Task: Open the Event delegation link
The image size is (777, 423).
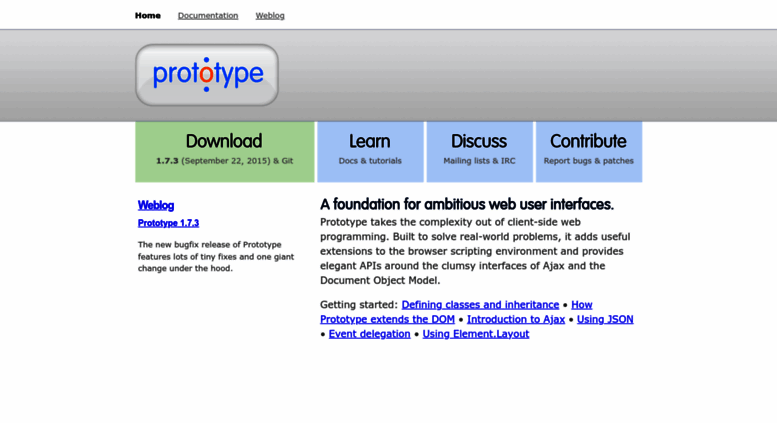Action: click(370, 334)
